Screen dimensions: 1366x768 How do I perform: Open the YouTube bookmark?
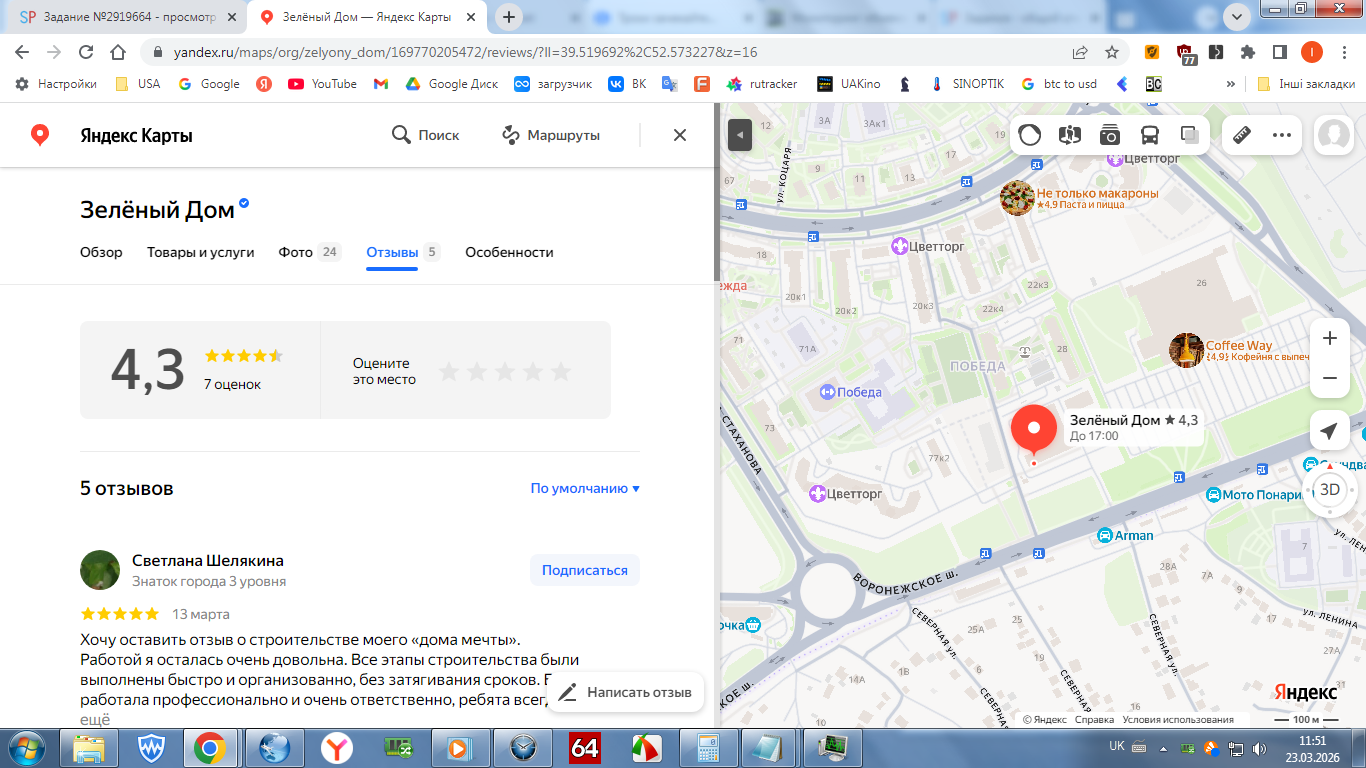click(322, 84)
